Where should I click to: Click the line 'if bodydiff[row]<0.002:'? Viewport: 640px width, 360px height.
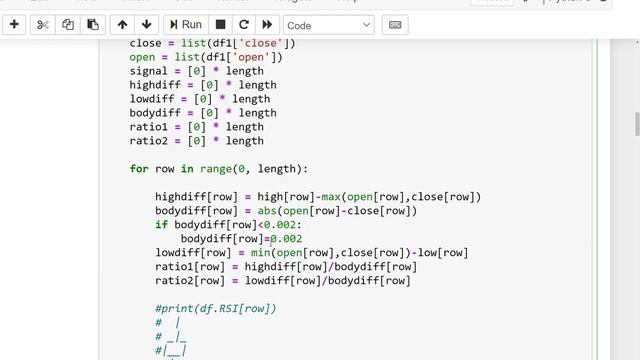click(x=228, y=224)
